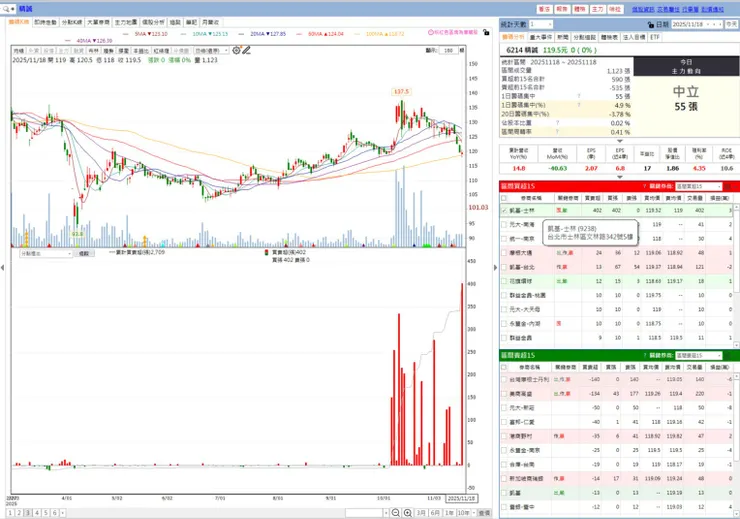Zoom out the chart with minus magnifier
This screenshot has width=740, height=519.
coord(396,512)
